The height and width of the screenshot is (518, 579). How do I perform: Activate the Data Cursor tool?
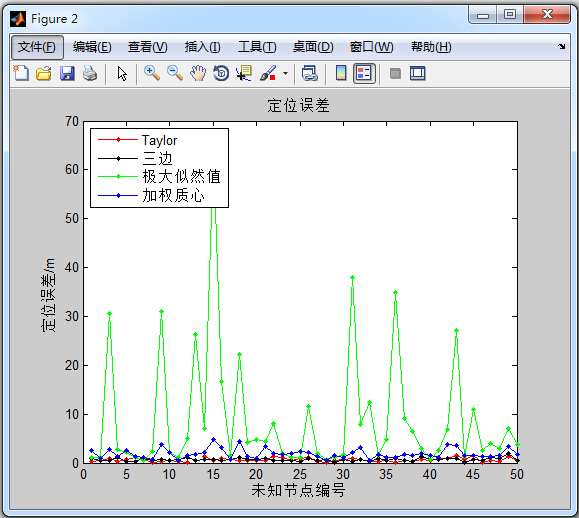point(244,73)
